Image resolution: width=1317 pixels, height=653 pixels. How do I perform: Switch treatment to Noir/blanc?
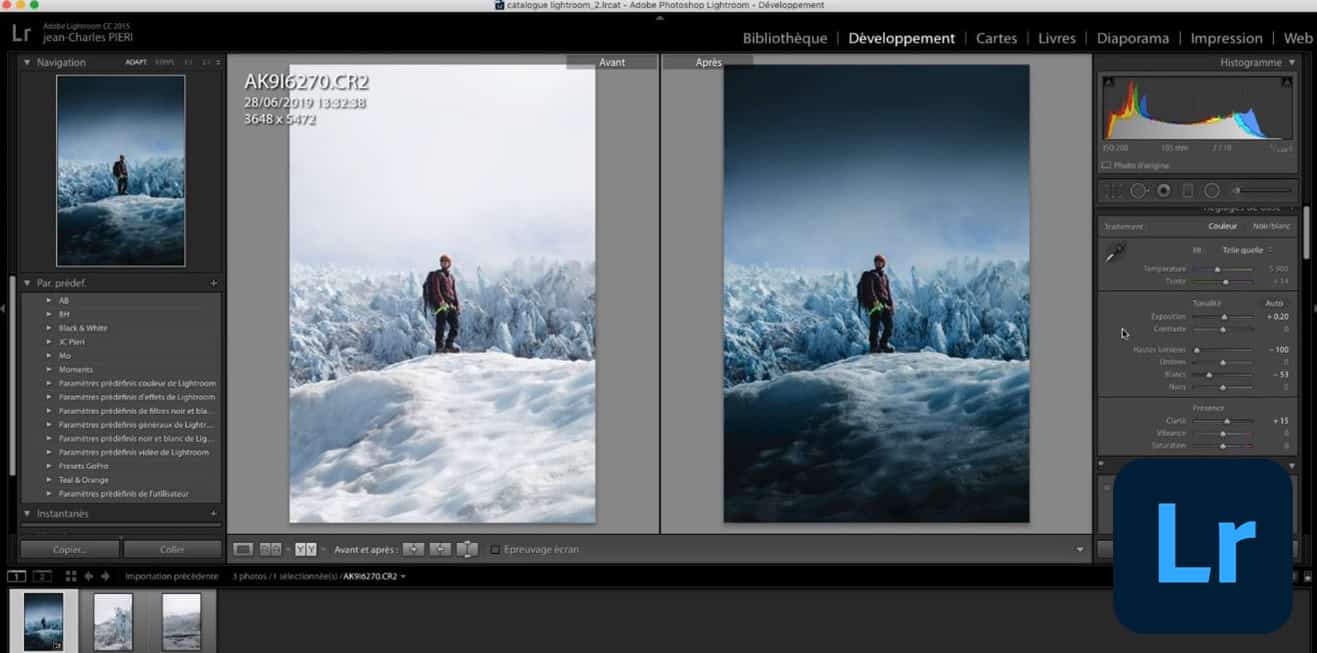1270,226
